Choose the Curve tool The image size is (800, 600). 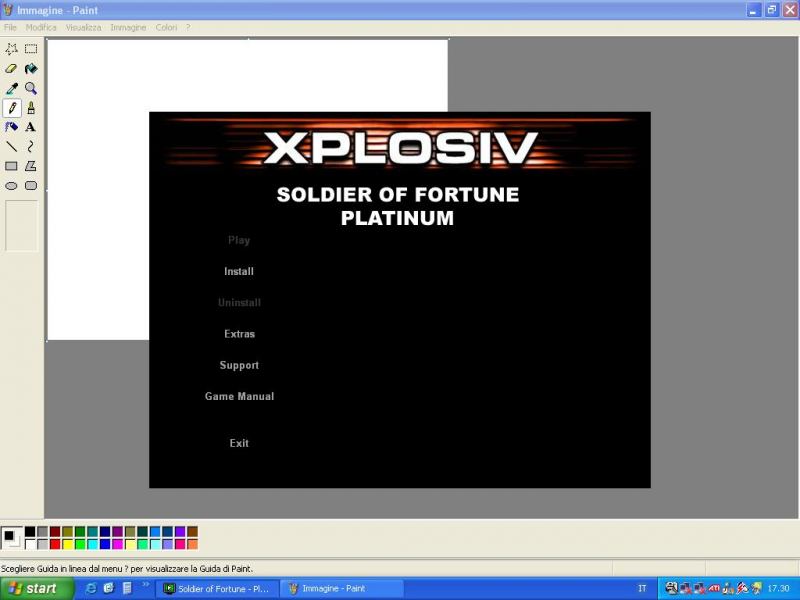click(x=31, y=147)
